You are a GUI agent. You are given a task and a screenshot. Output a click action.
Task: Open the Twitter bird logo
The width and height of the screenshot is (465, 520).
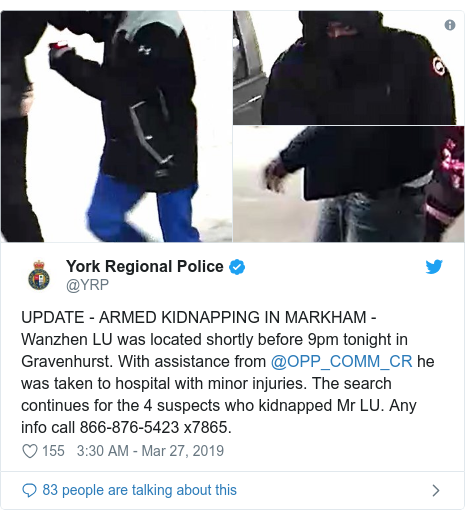pos(434,267)
